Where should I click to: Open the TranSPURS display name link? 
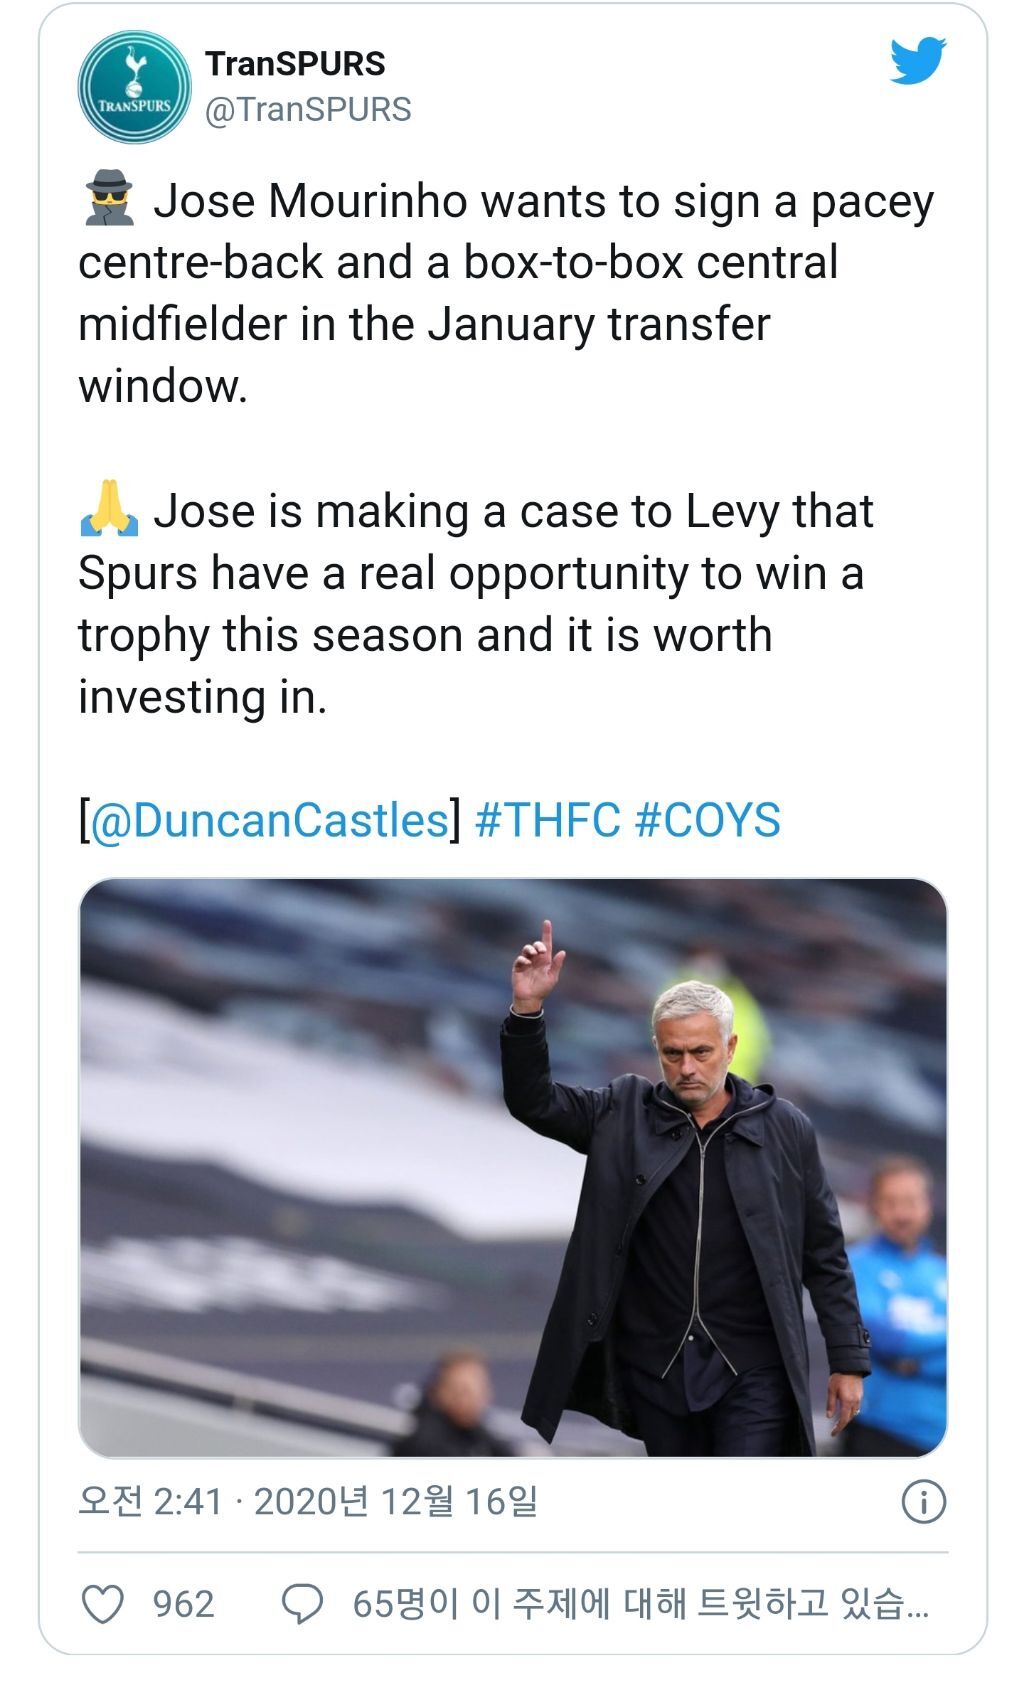[295, 63]
